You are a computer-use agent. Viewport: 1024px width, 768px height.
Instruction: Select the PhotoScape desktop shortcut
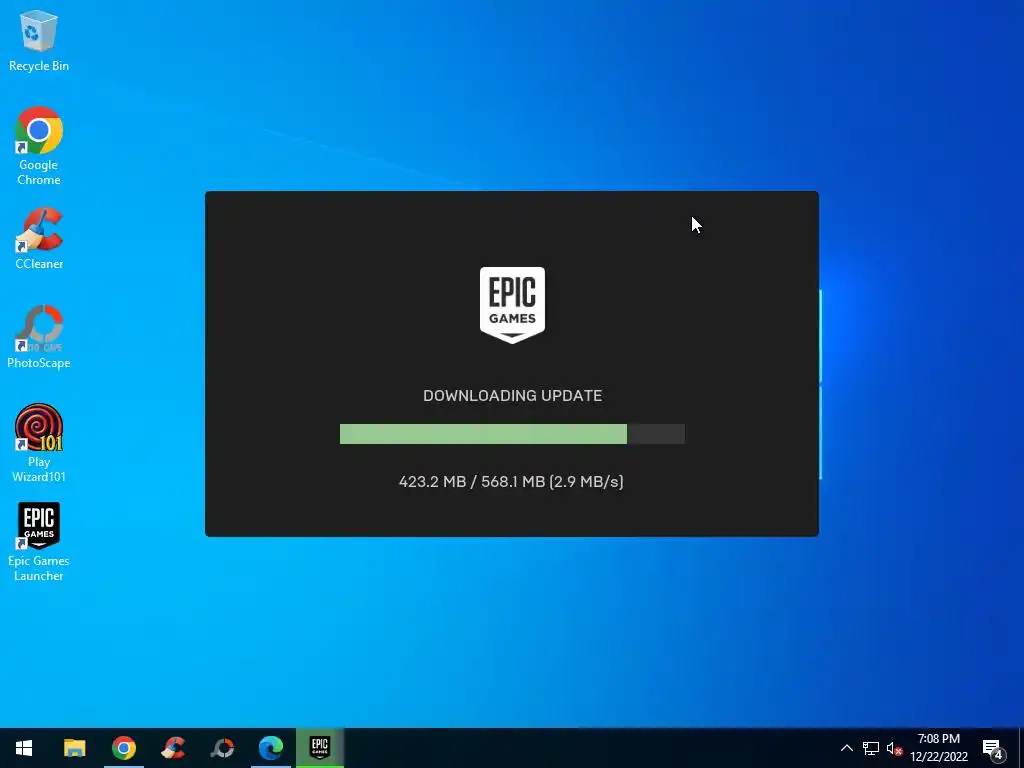pyautogui.click(x=39, y=337)
